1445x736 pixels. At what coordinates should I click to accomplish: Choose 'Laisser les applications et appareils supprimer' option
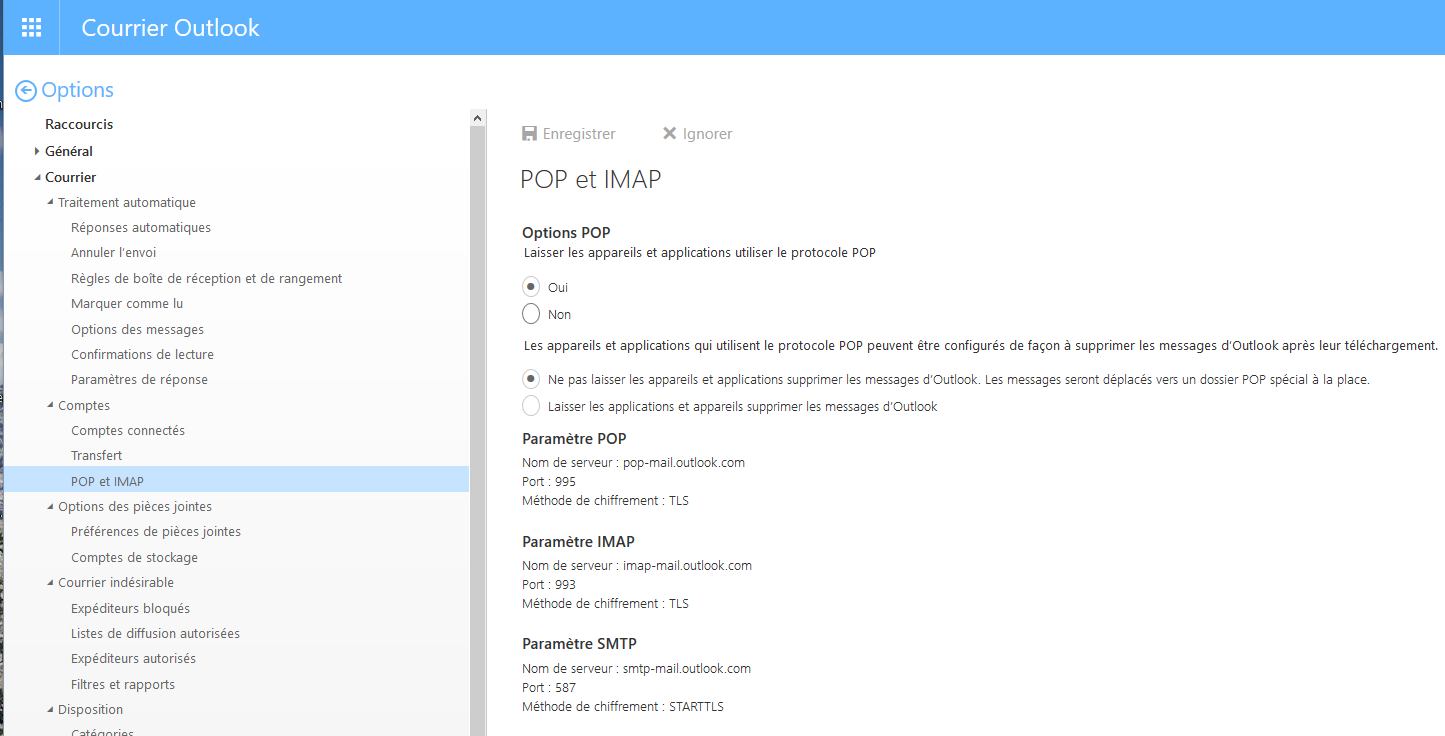click(x=531, y=406)
